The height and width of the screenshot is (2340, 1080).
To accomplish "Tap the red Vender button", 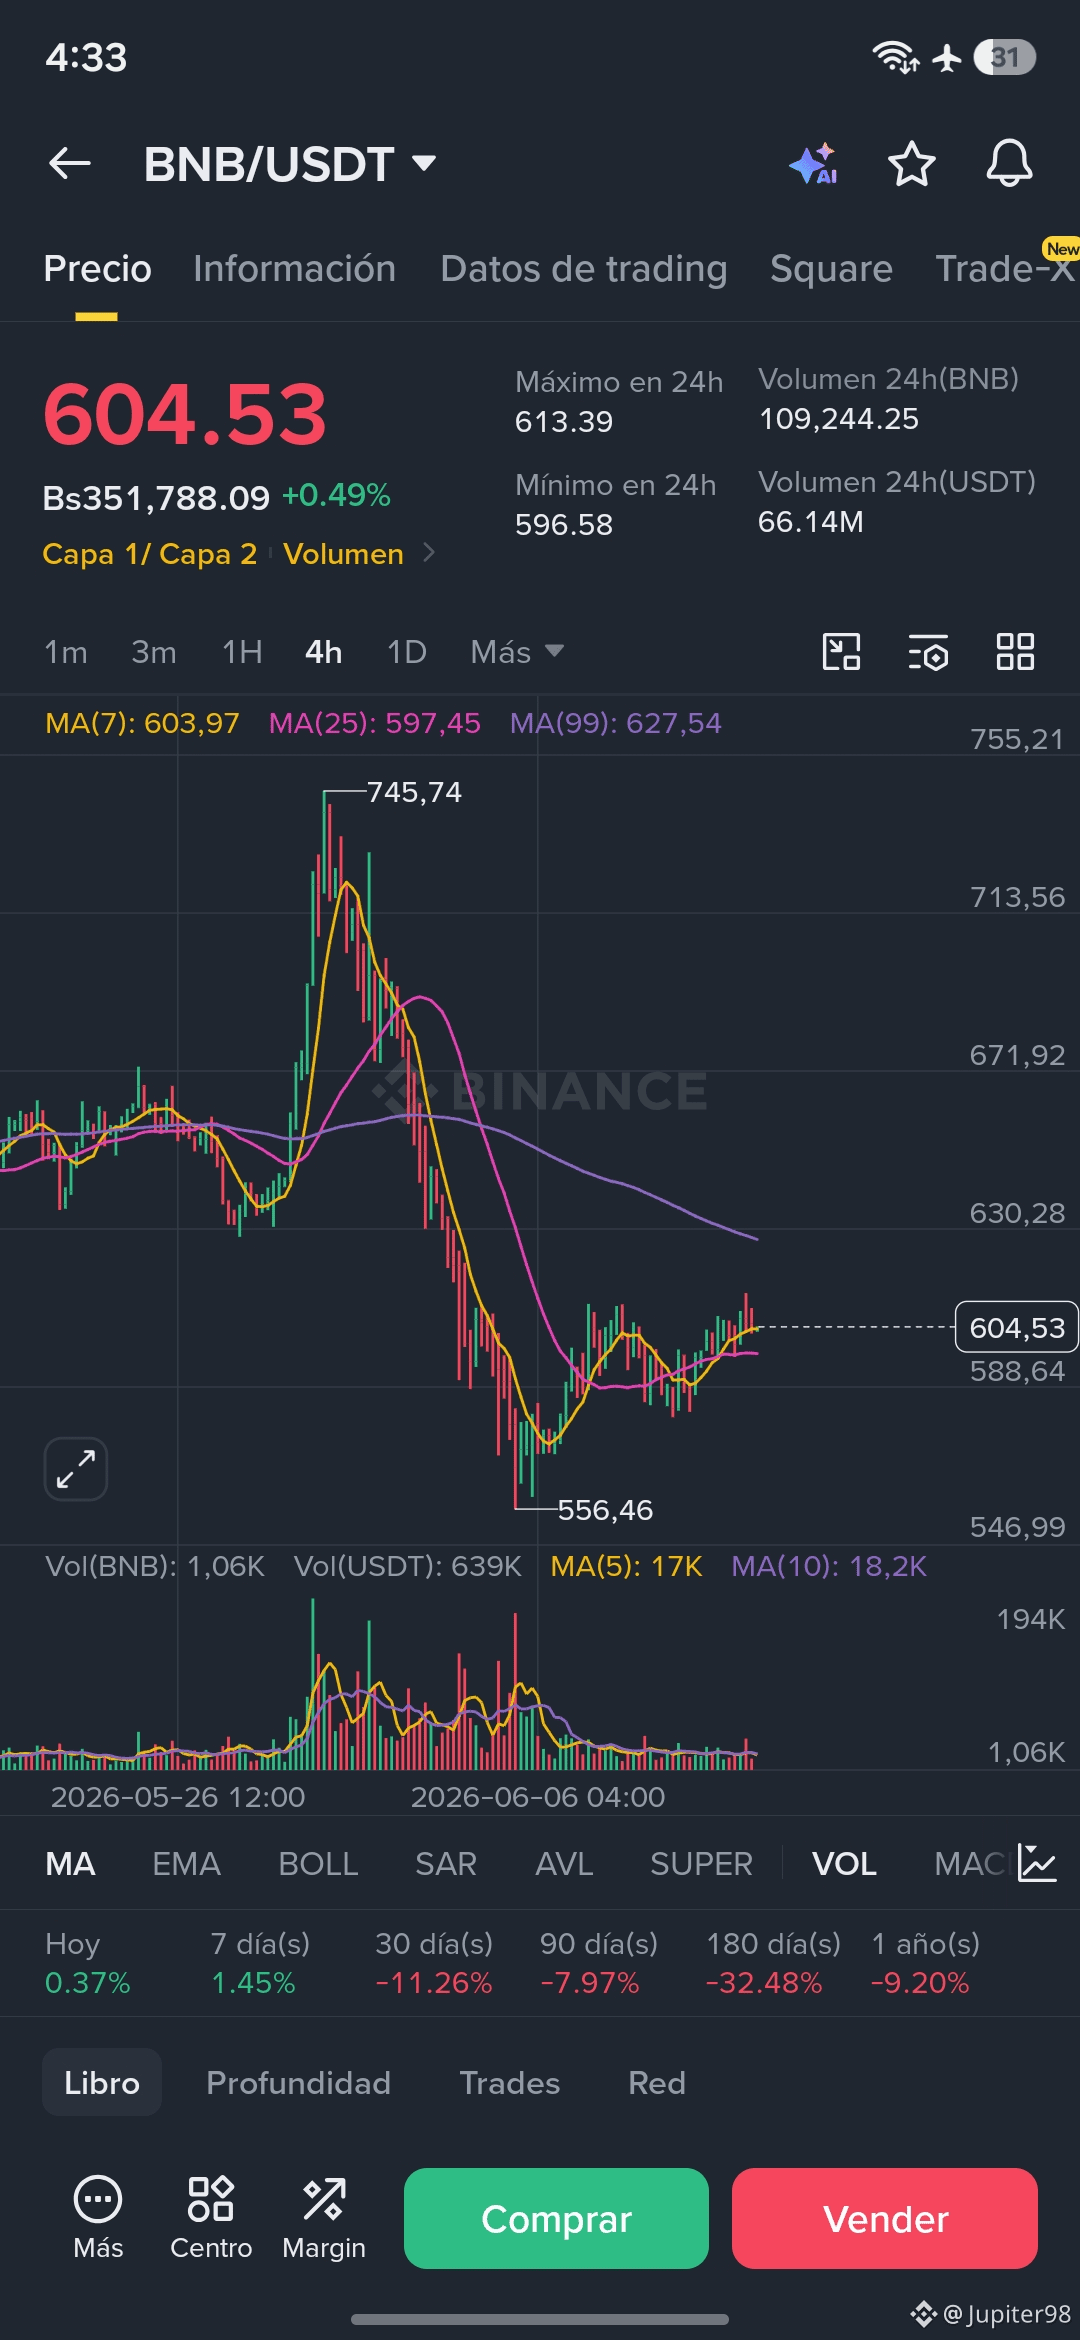I will click(x=885, y=2218).
